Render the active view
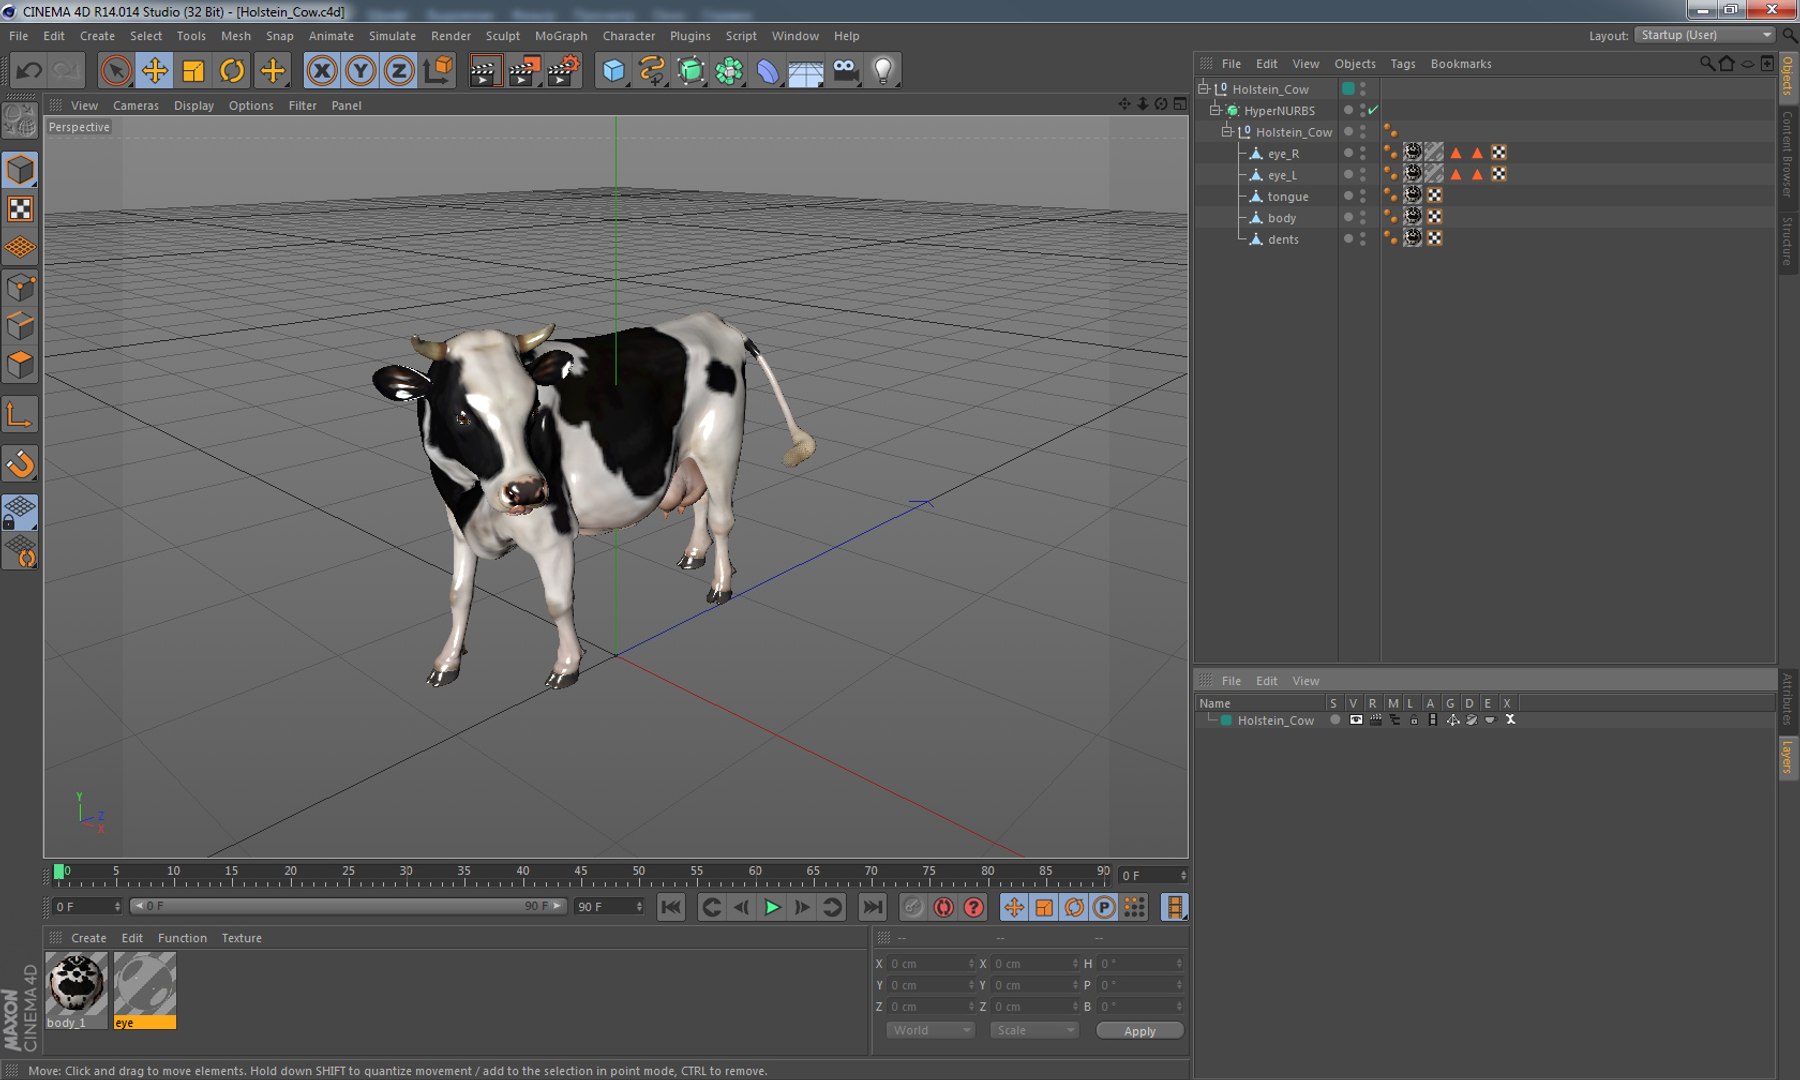The height and width of the screenshot is (1080, 1800). [485, 71]
